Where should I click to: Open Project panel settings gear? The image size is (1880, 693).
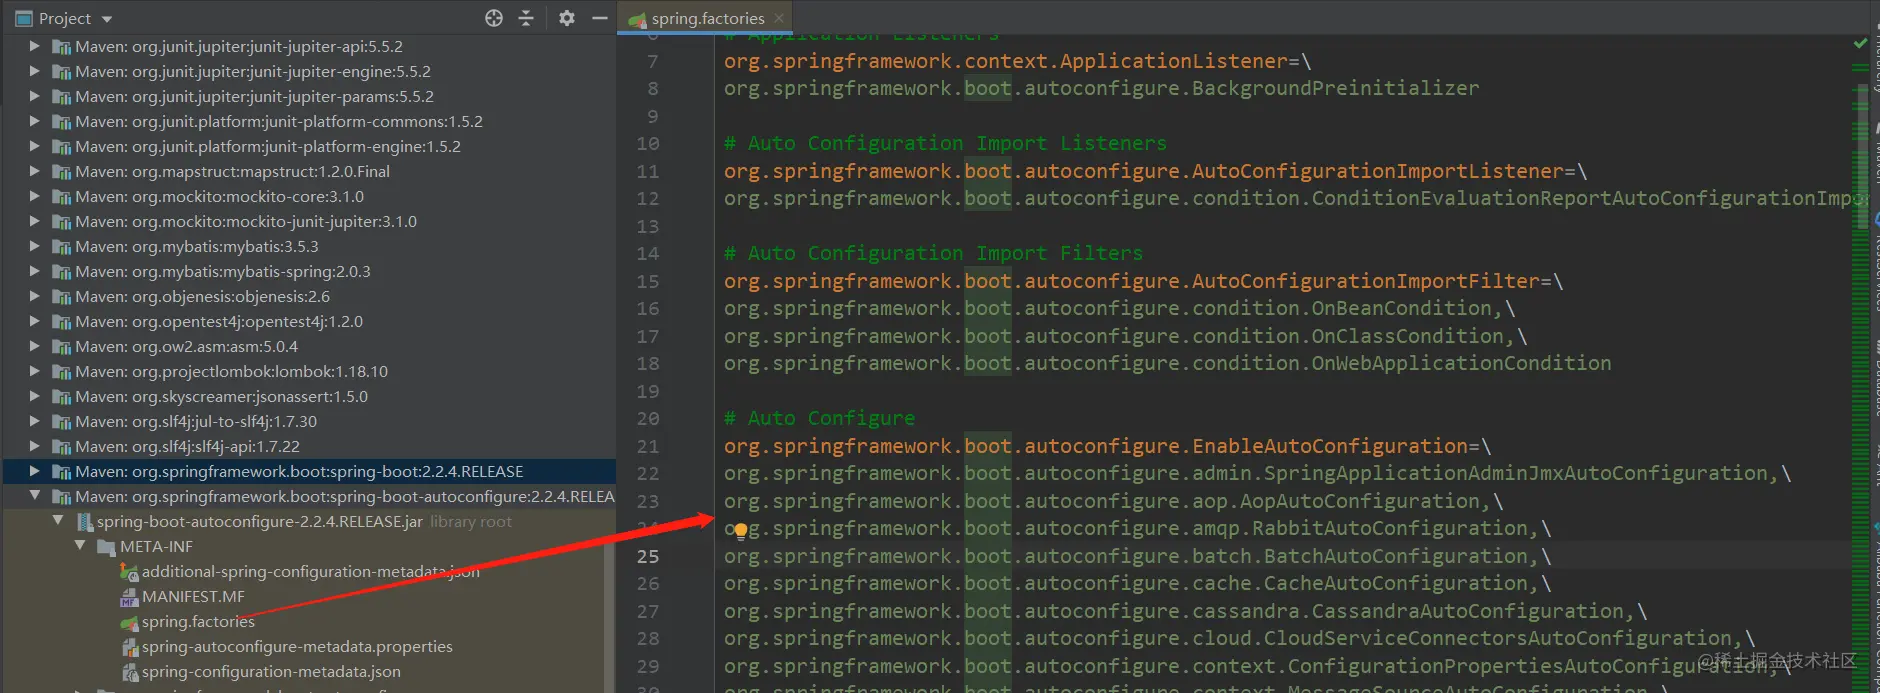(567, 18)
